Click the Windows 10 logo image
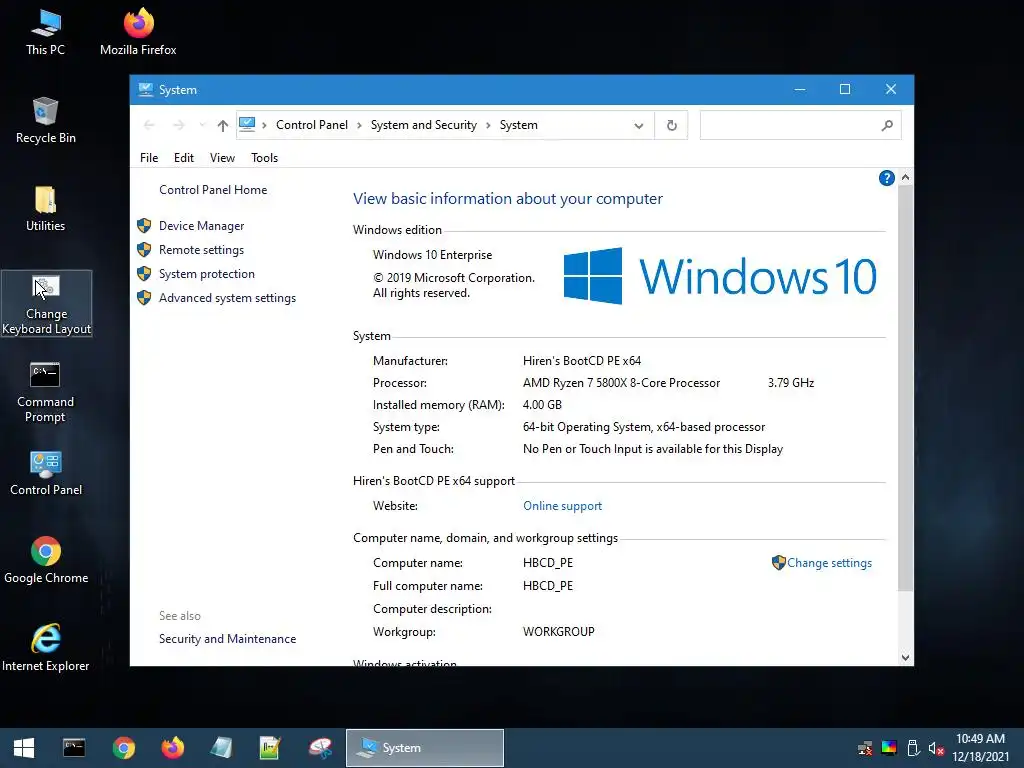The width and height of the screenshot is (1024, 768). [720, 276]
